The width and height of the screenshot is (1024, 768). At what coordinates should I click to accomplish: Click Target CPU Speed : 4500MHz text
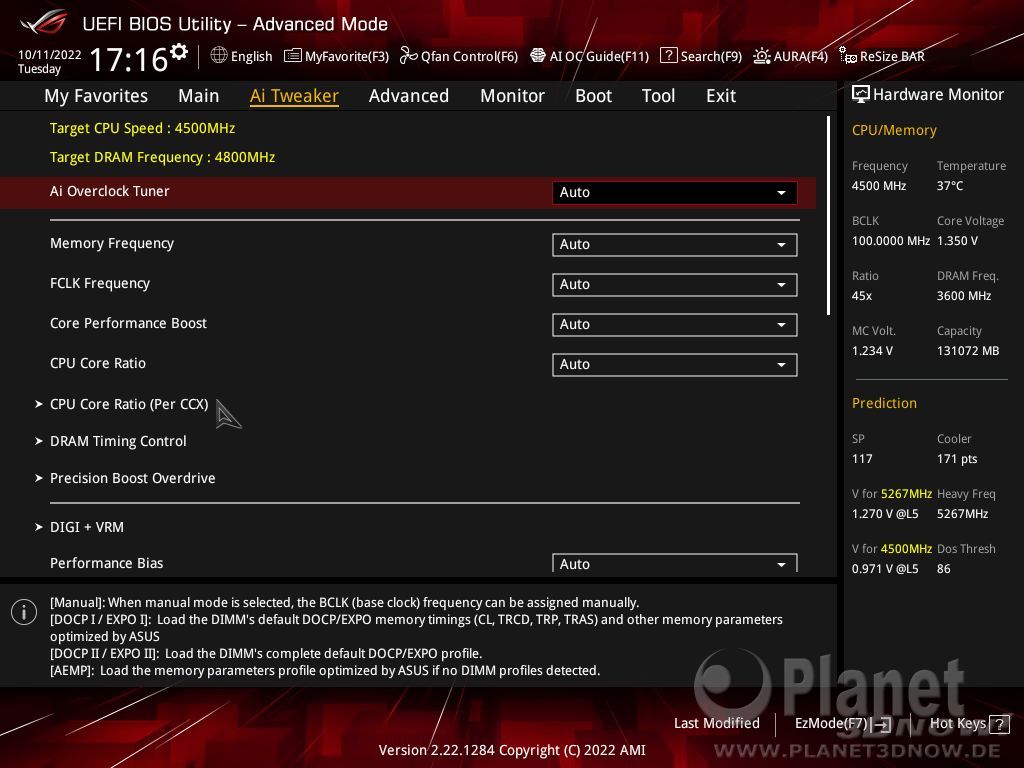142,128
